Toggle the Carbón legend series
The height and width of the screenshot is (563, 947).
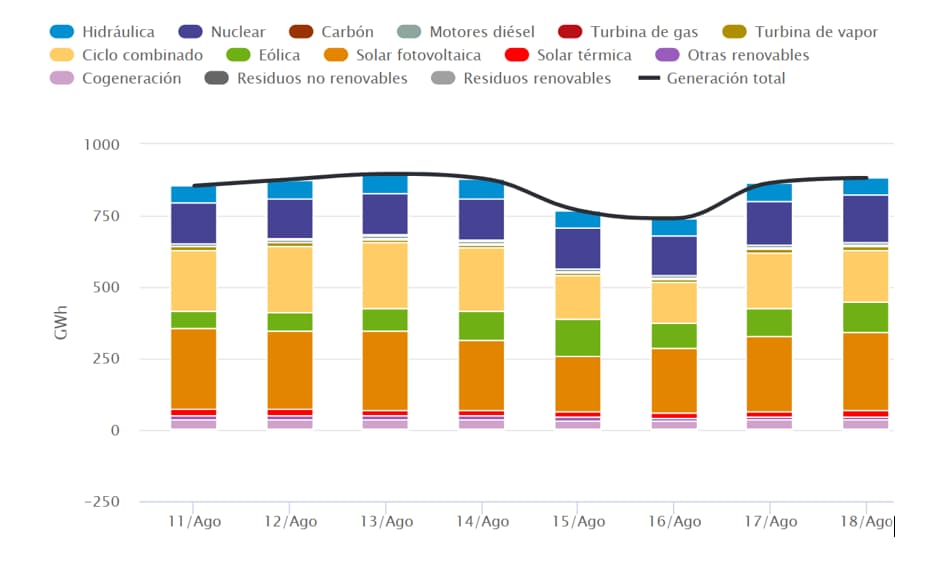coord(331,31)
